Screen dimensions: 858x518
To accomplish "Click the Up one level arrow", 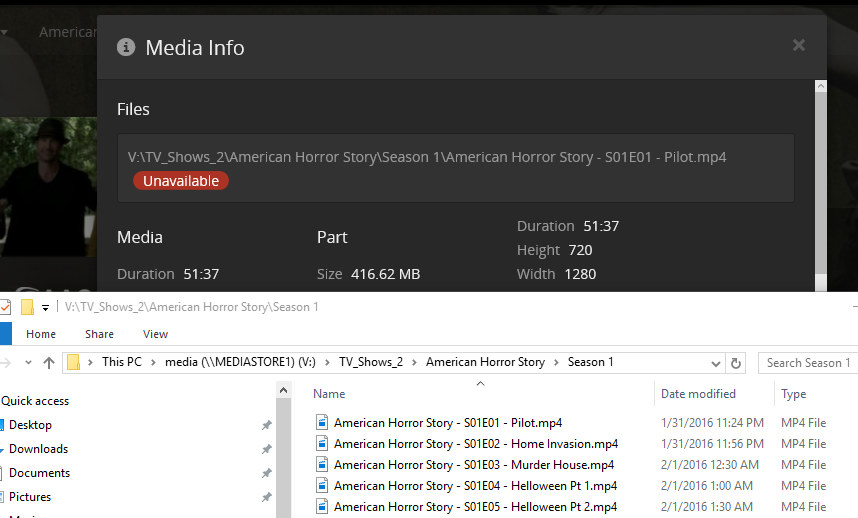I will coord(49,363).
